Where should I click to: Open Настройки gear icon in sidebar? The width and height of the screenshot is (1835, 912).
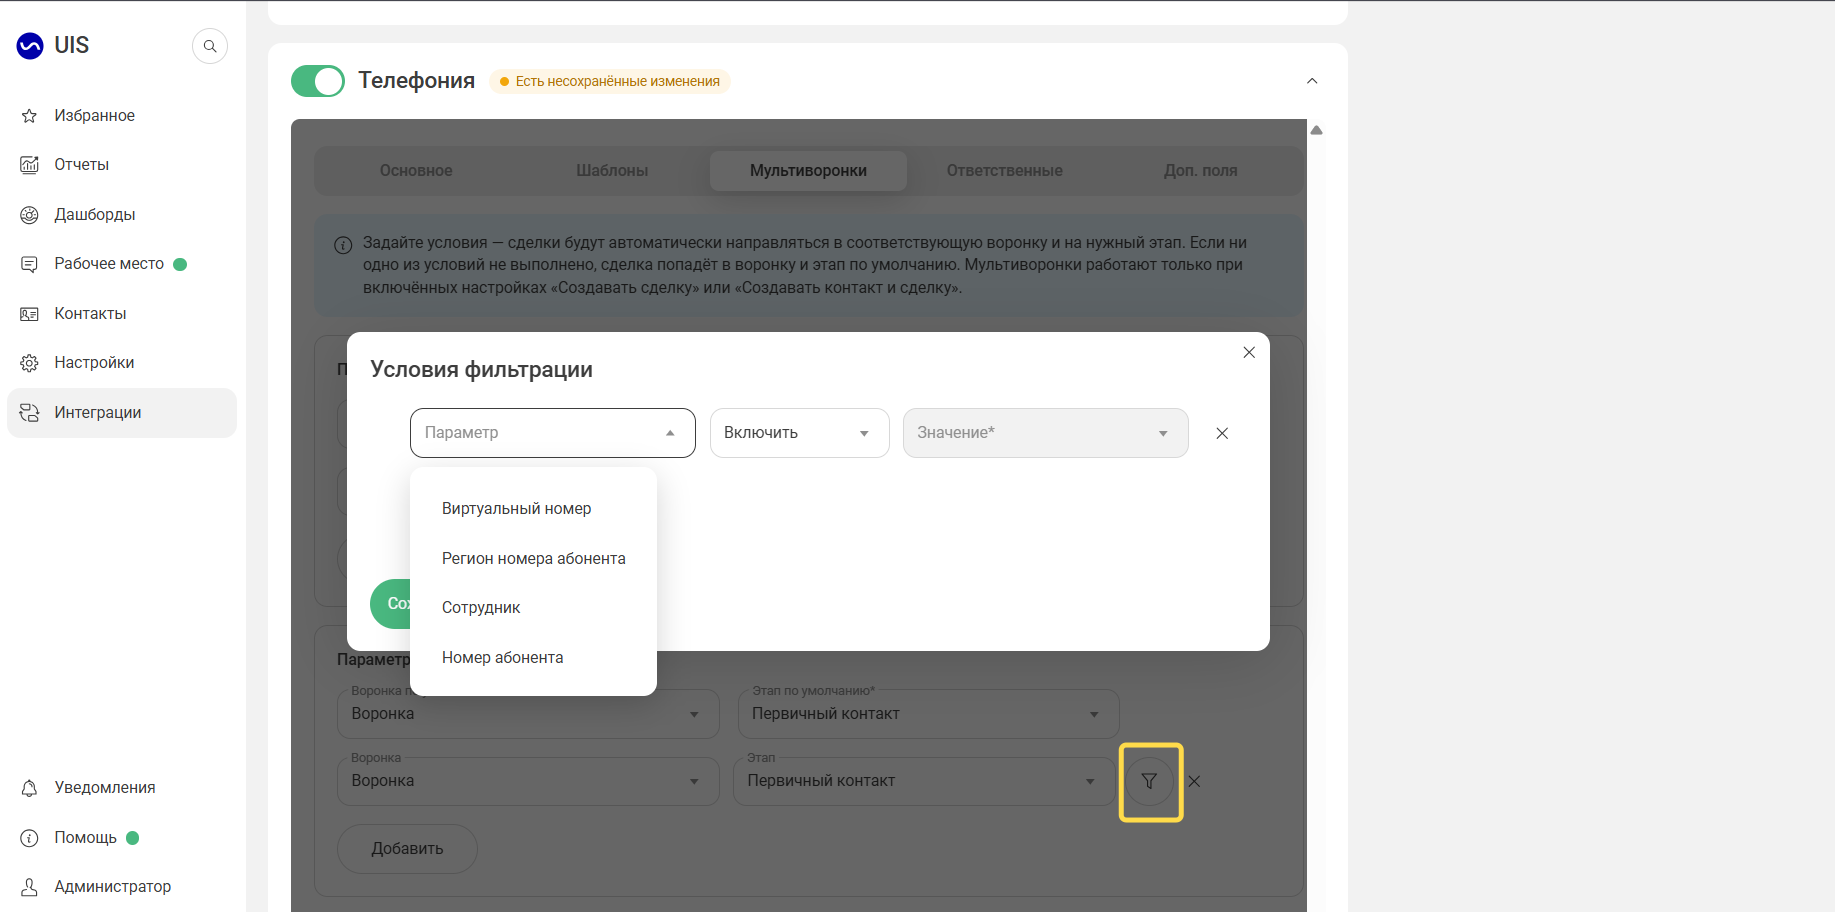pos(30,363)
